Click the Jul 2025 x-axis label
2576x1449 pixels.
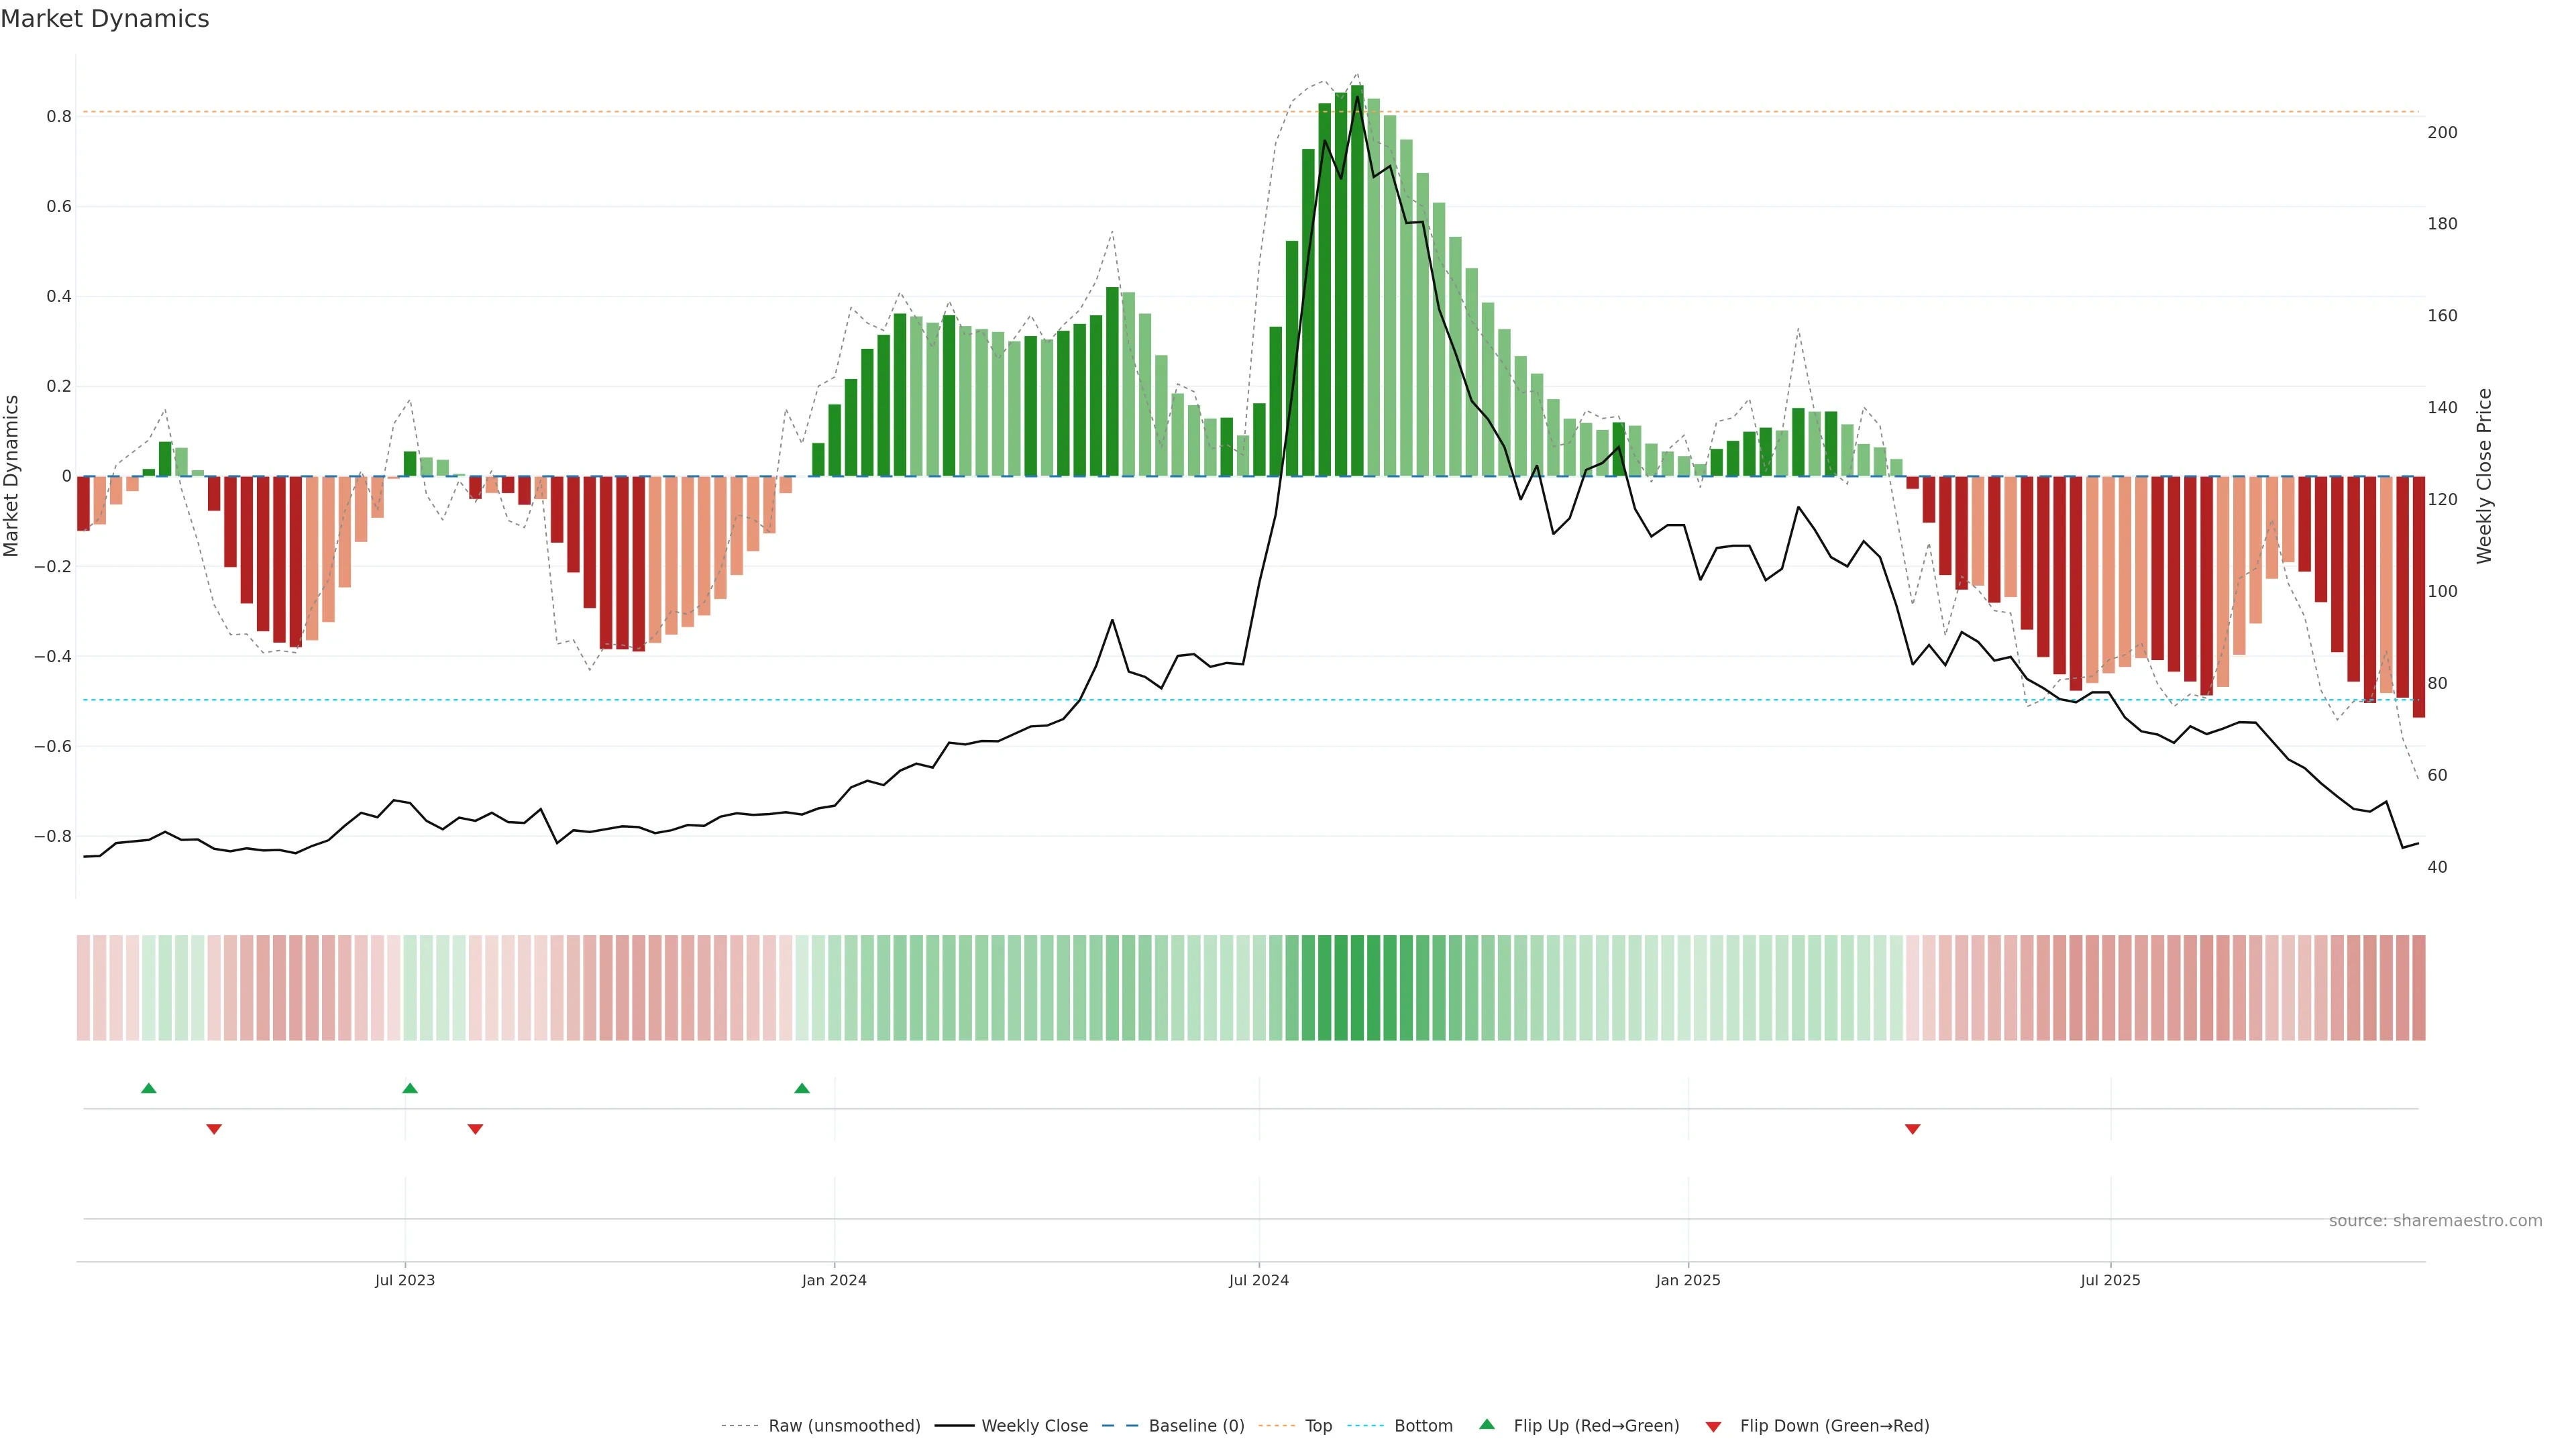tap(2110, 1280)
